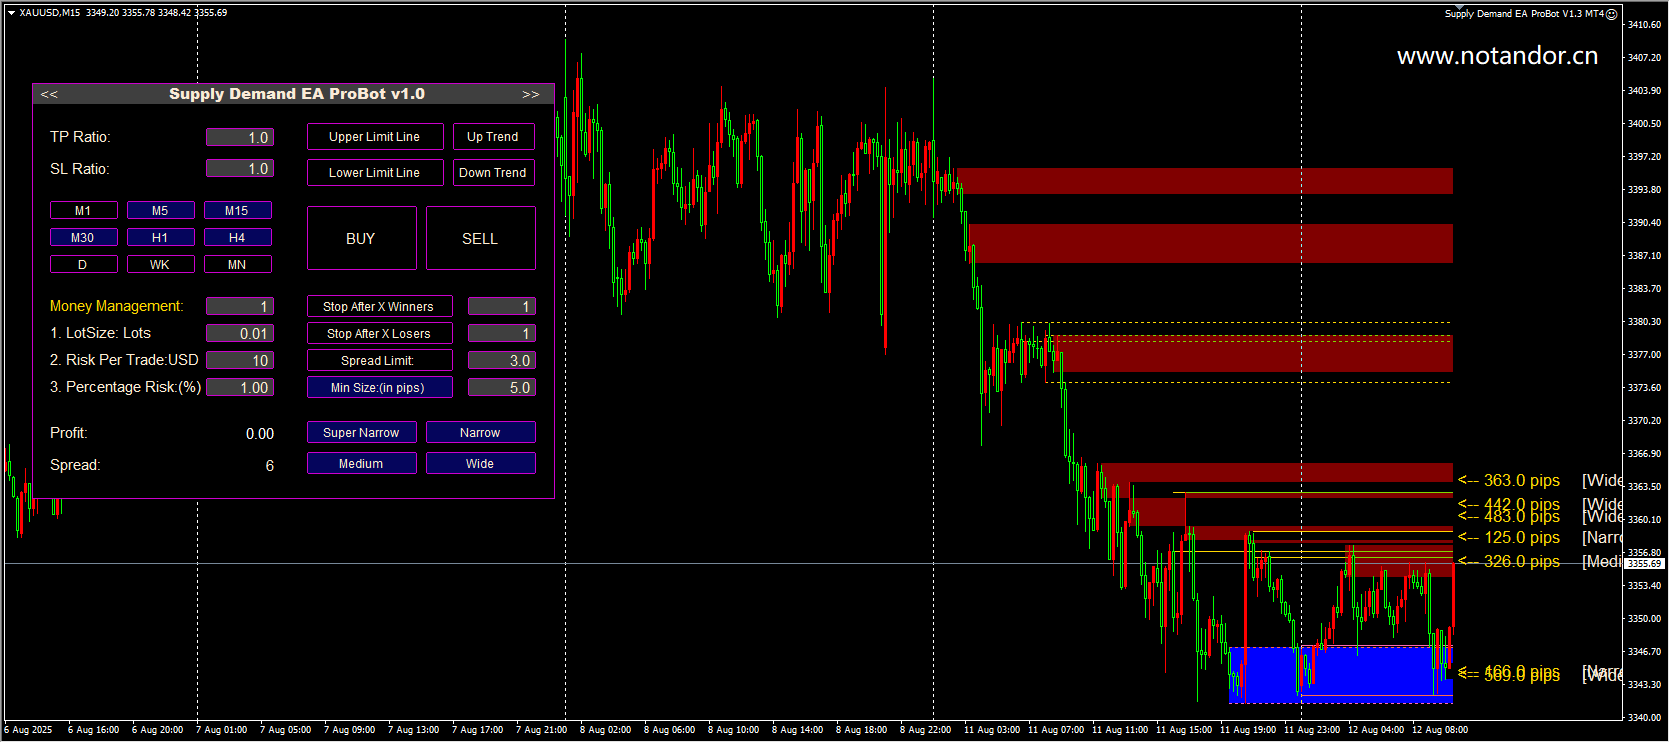This screenshot has height=743, width=1670.
Task: Click the Spread Limit button
Action: (379, 361)
